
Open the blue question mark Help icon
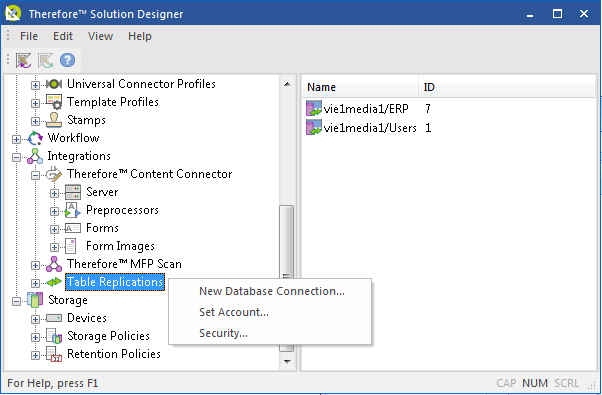[67, 60]
